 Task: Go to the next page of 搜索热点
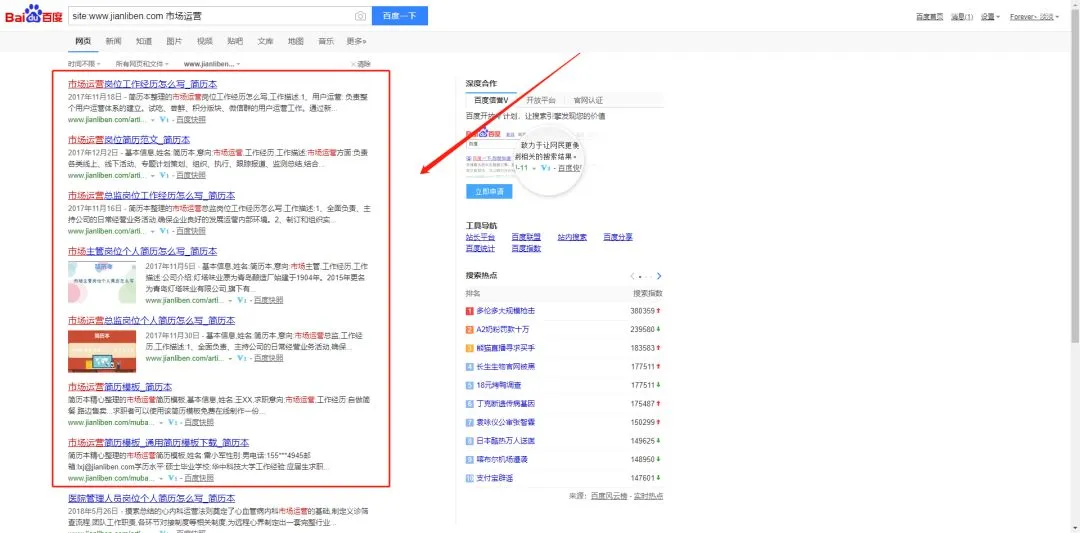[659, 276]
